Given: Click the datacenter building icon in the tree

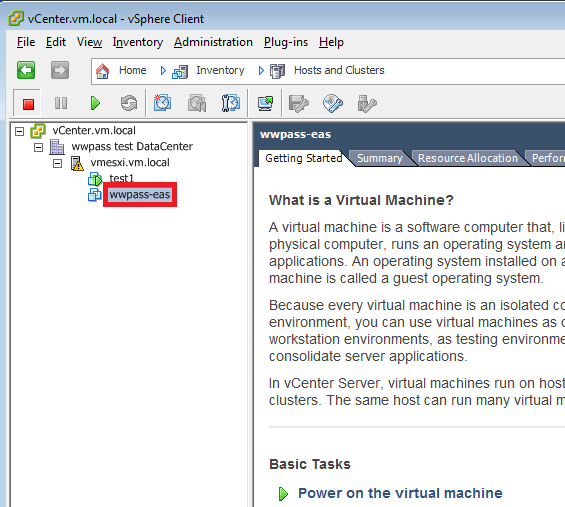Looking at the screenshot, I should pyautogui.click(x=57, y=147).
